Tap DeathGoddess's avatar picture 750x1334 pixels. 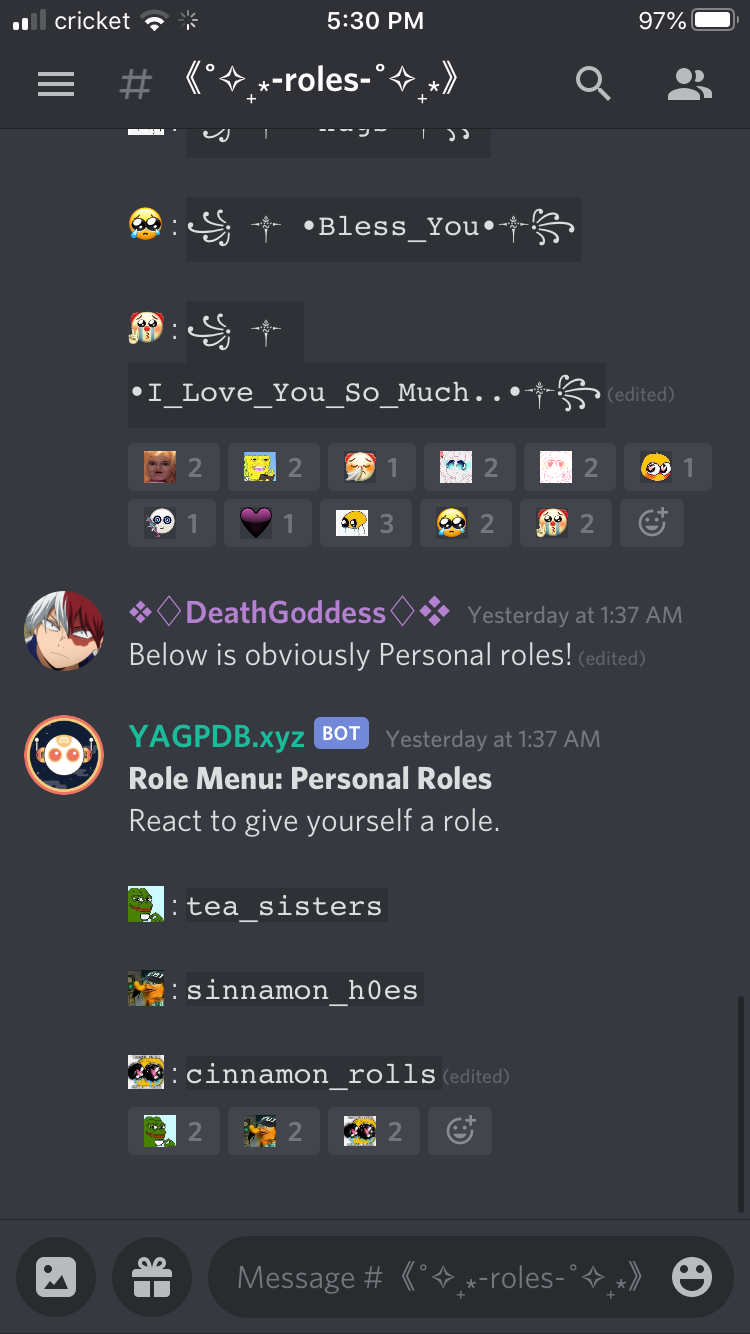coord(64,630)
